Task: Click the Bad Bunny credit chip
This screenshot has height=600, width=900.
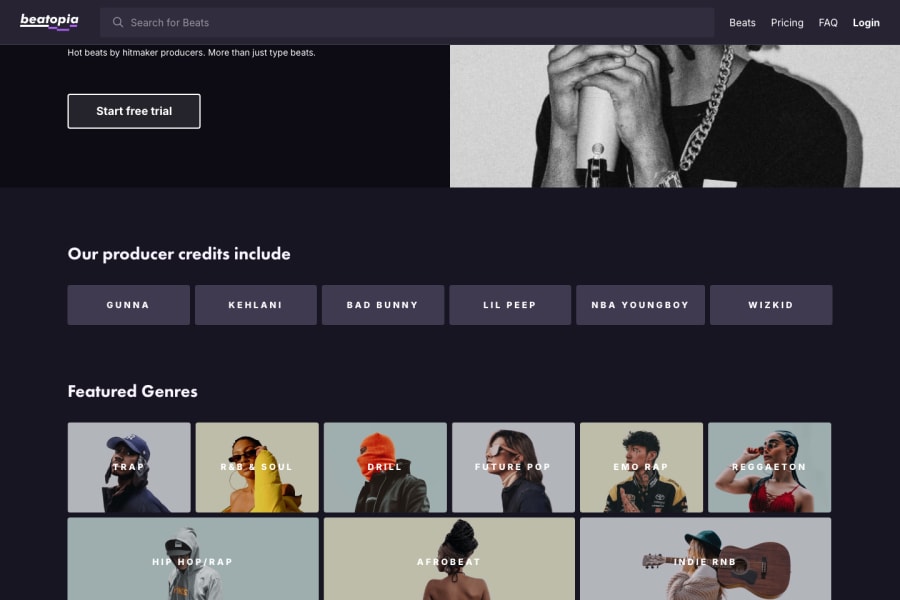Action: click(x=383, y=305)
